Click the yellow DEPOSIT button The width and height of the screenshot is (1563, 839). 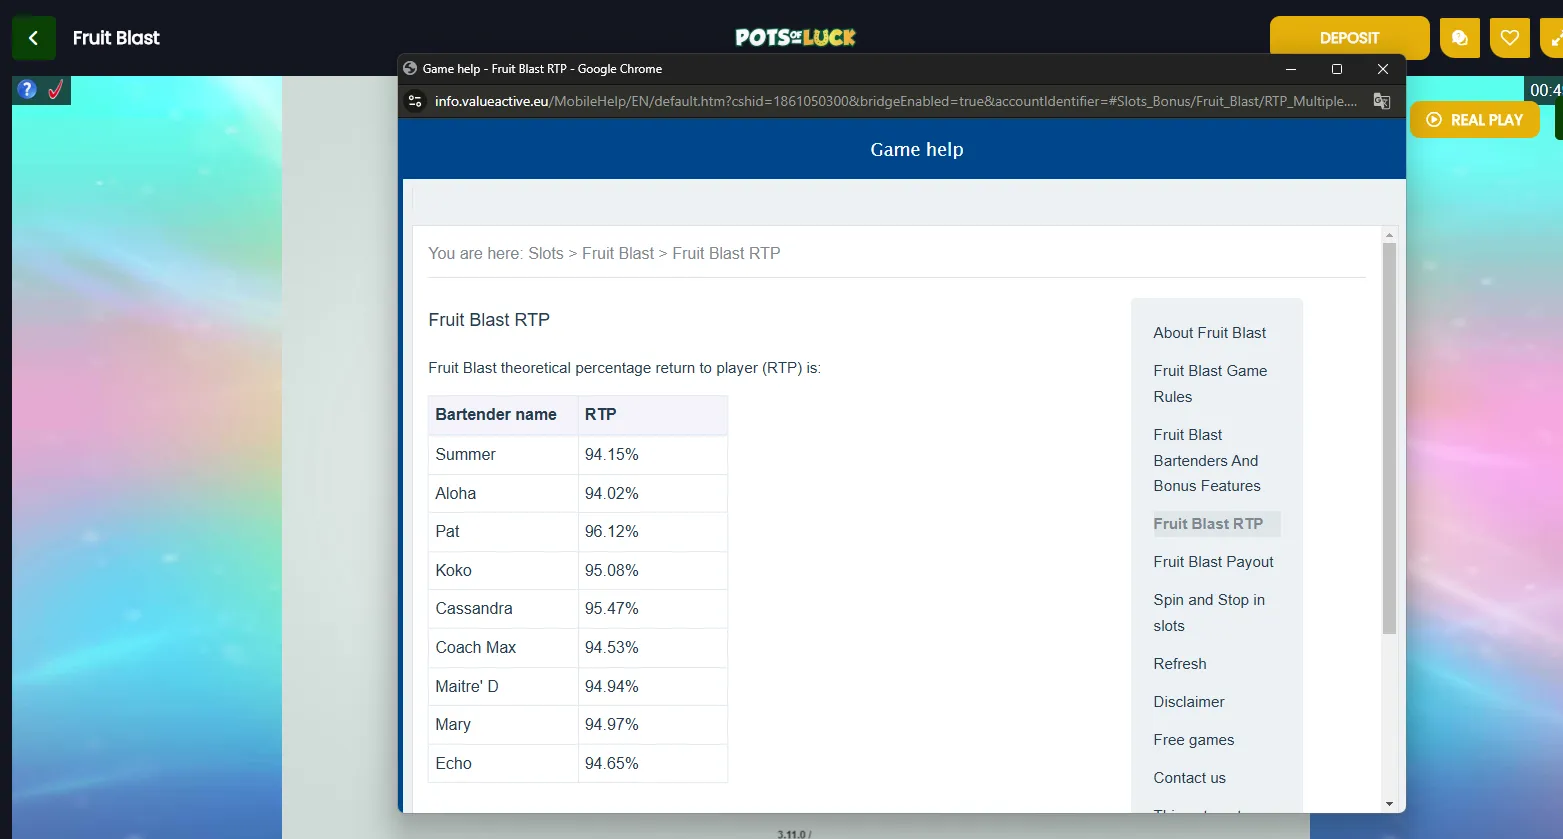pyautogui.click(x=1349, y=38)
